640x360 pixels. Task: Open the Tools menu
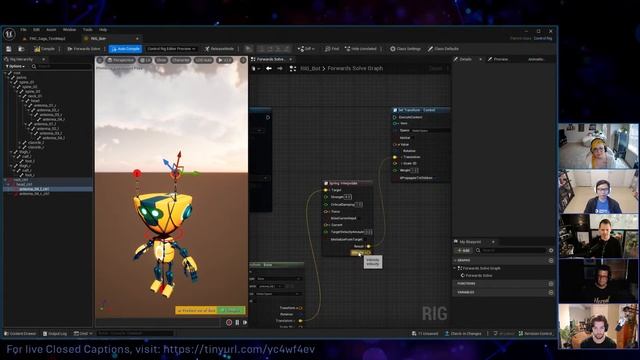click(x=87, y=30)
